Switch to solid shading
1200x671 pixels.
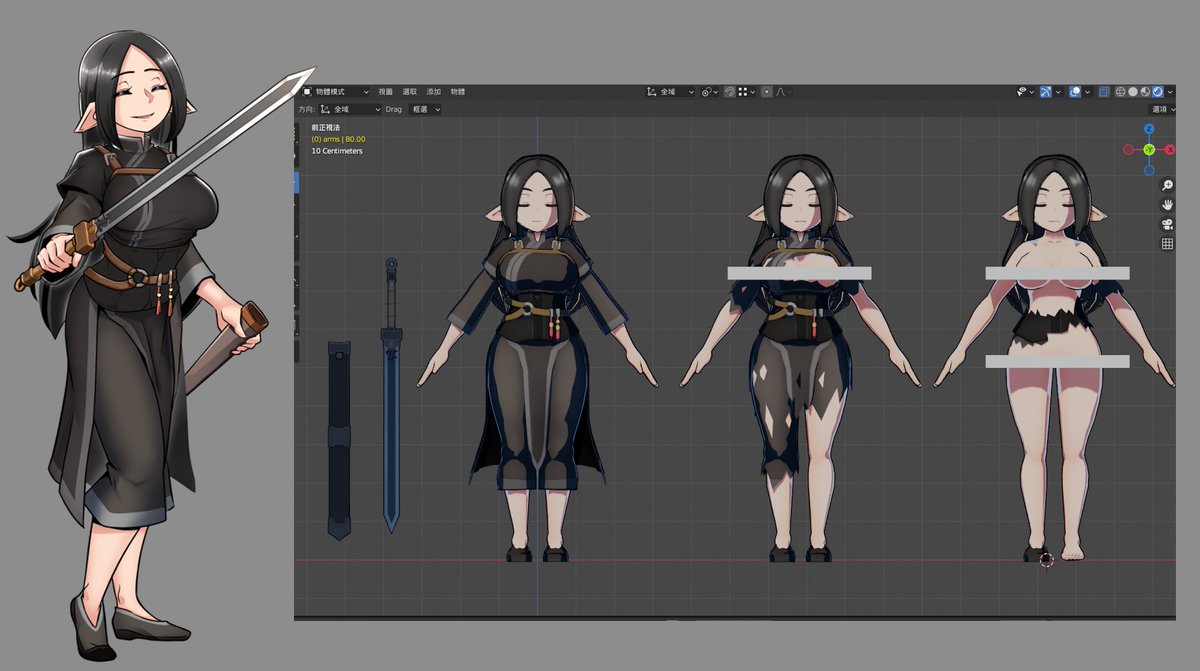[1133, 92]
